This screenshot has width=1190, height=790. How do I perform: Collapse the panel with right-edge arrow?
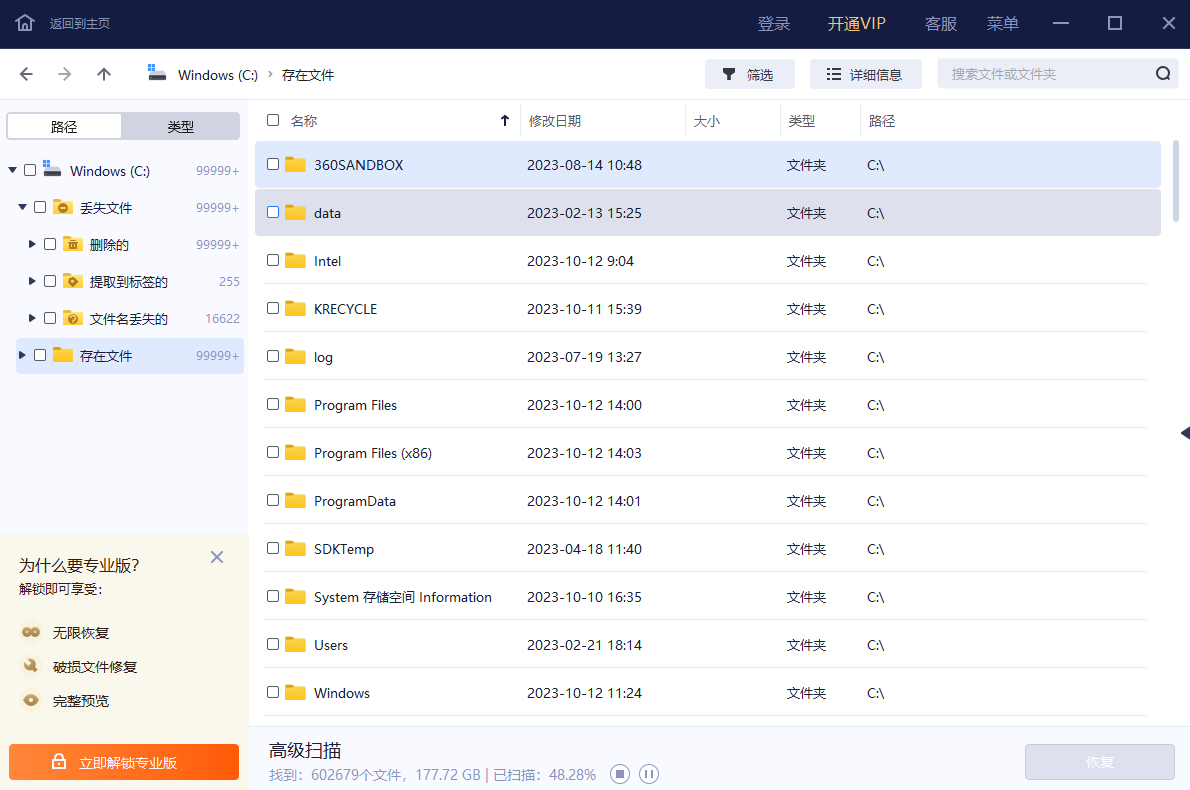(1186, 432)
